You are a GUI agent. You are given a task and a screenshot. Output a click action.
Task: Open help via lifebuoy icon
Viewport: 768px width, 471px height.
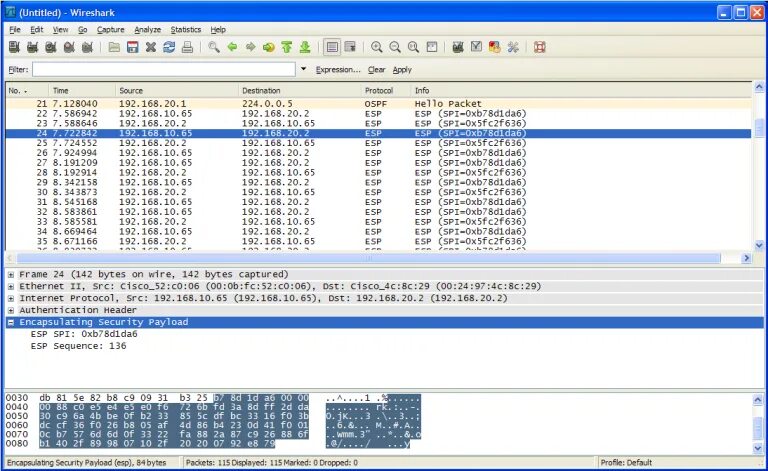pos(540,47)
